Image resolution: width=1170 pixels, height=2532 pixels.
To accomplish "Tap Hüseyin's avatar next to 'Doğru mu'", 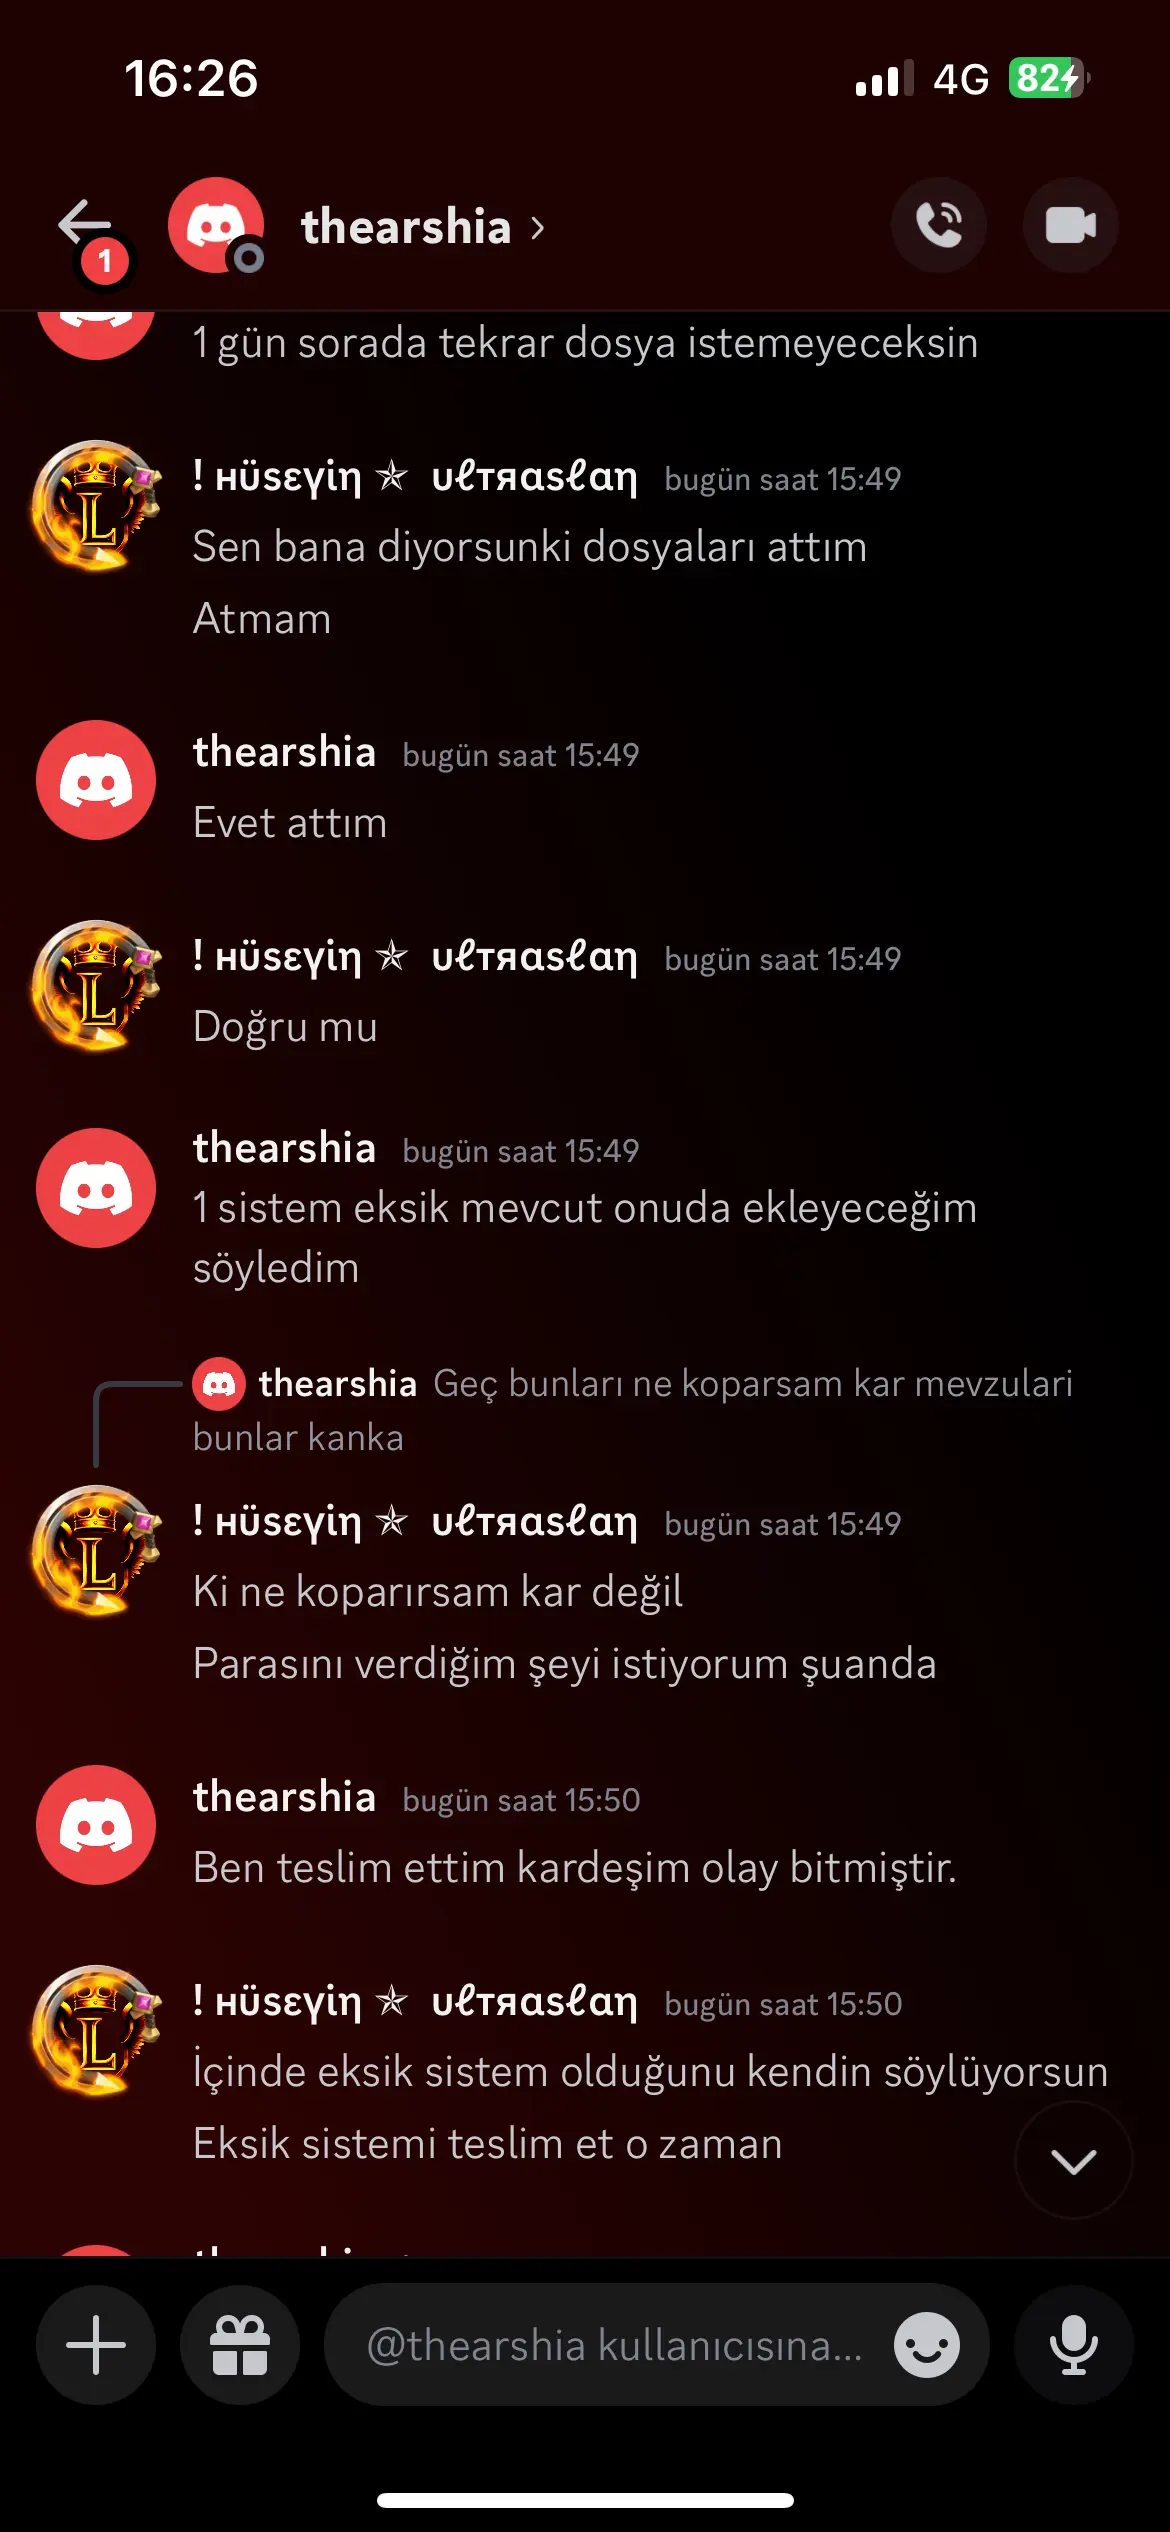I will pos(96,984).
